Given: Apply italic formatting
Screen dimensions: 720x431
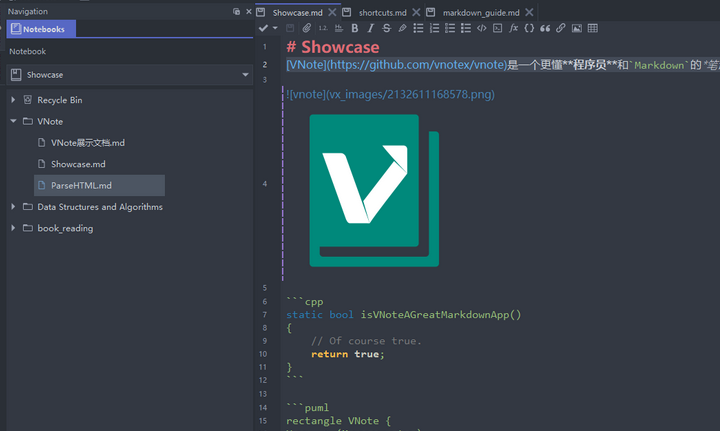Looking at the screenshot, I should tap(371, 28).
